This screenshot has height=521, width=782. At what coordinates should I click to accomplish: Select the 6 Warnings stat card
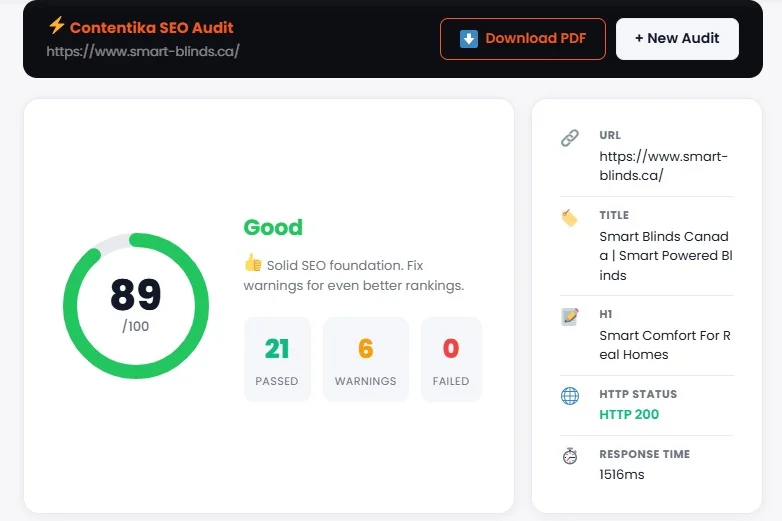point(365,359)
